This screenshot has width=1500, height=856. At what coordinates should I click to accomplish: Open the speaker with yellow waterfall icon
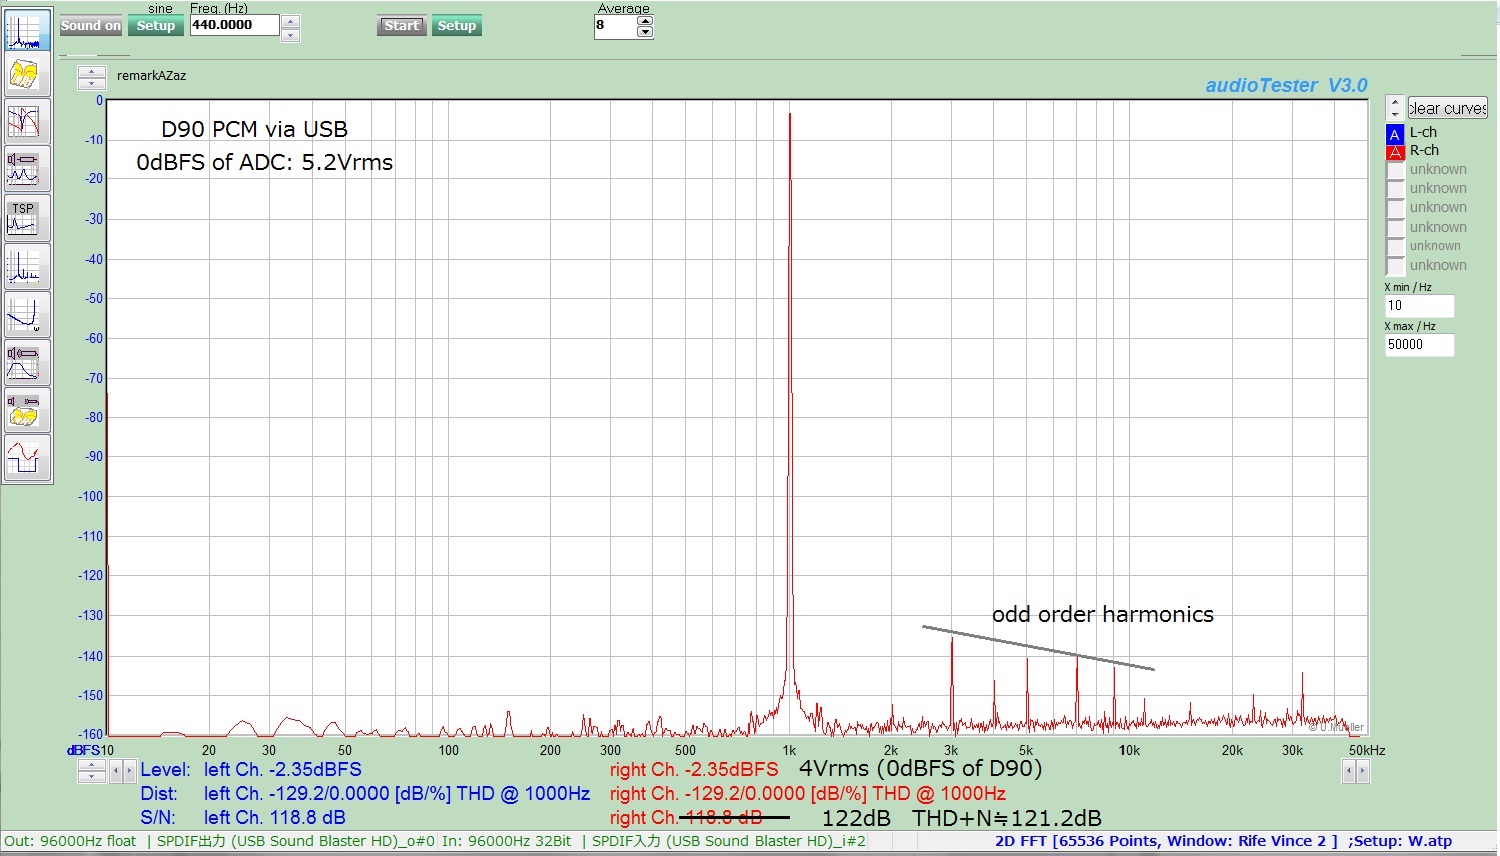click(x=25, y=411)
